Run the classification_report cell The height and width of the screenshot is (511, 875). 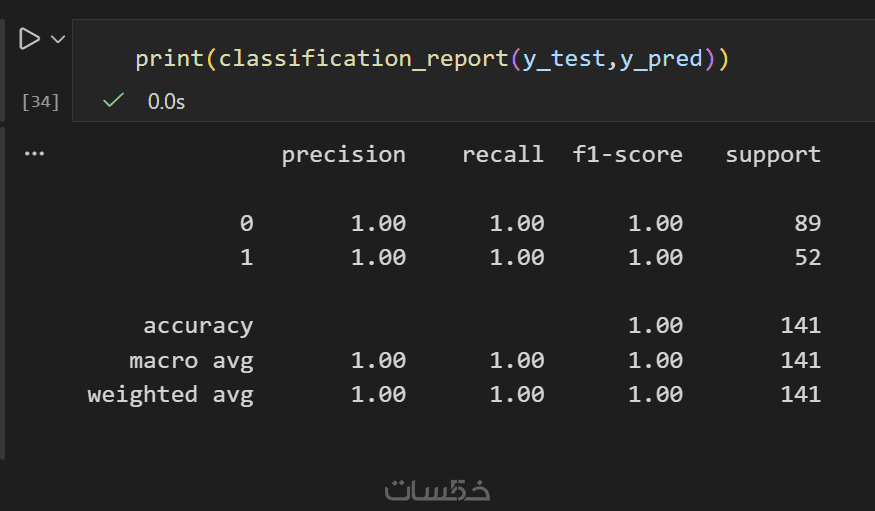tap(29, 39)
